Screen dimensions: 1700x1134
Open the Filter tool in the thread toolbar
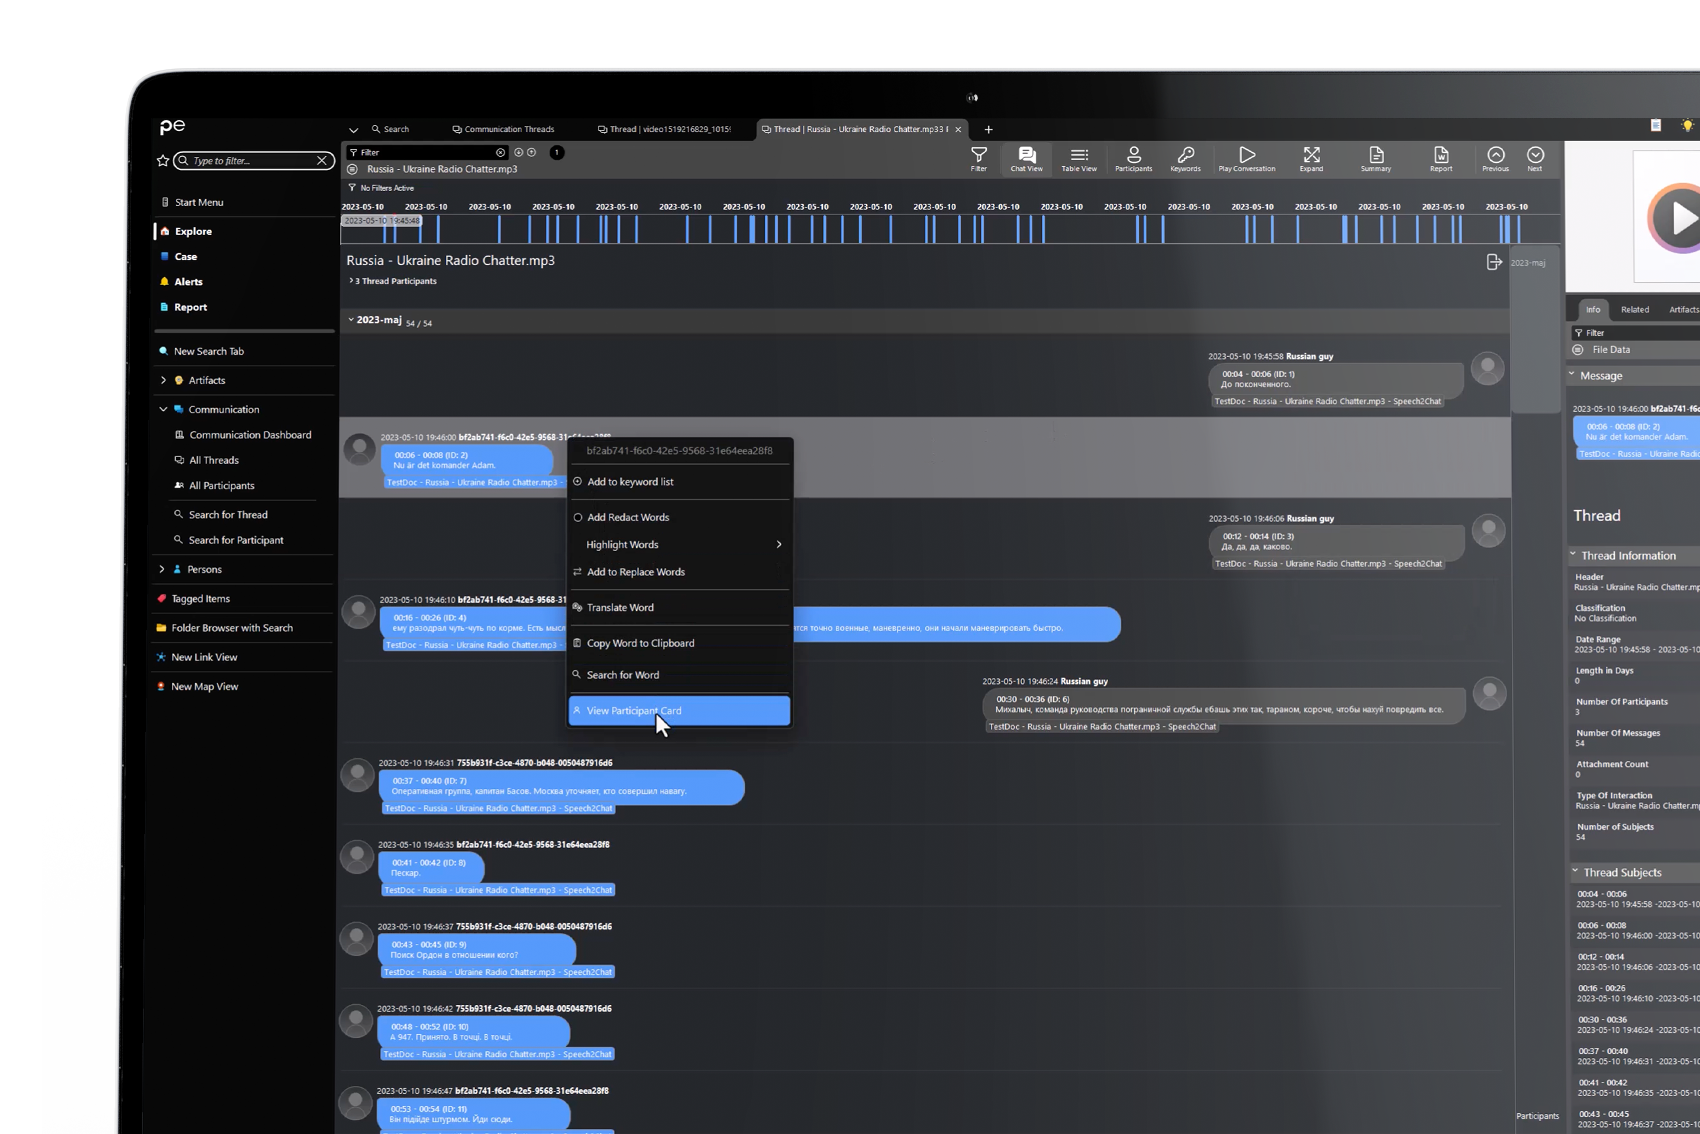[x=978, y=158]
